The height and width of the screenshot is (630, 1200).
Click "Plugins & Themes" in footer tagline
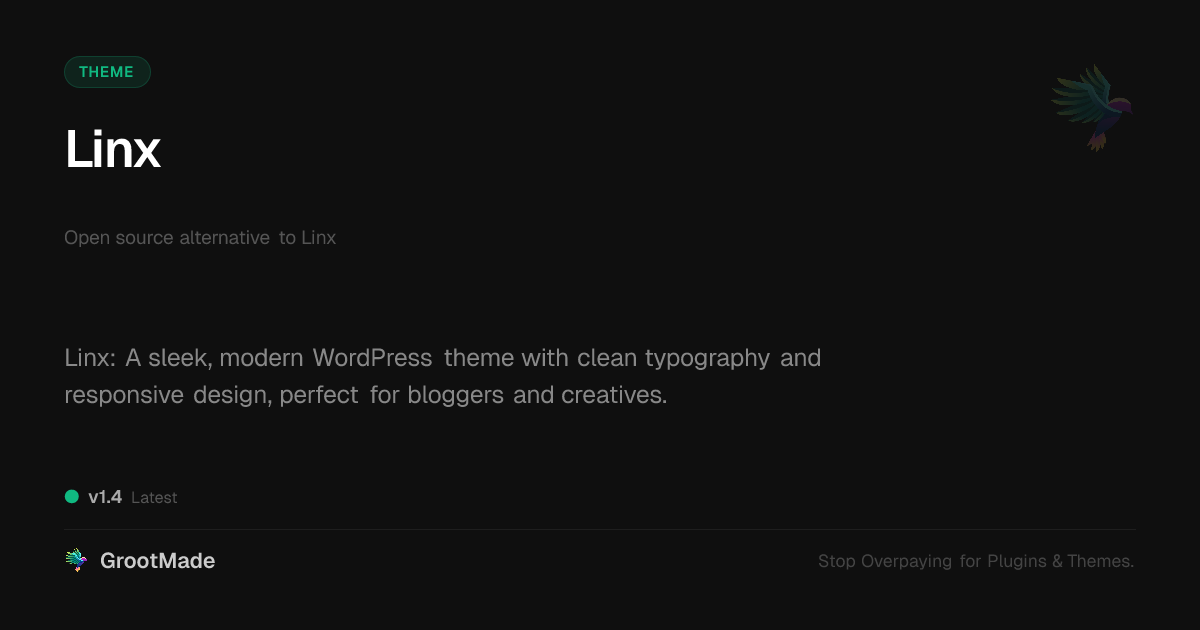tap(1060, 561)
